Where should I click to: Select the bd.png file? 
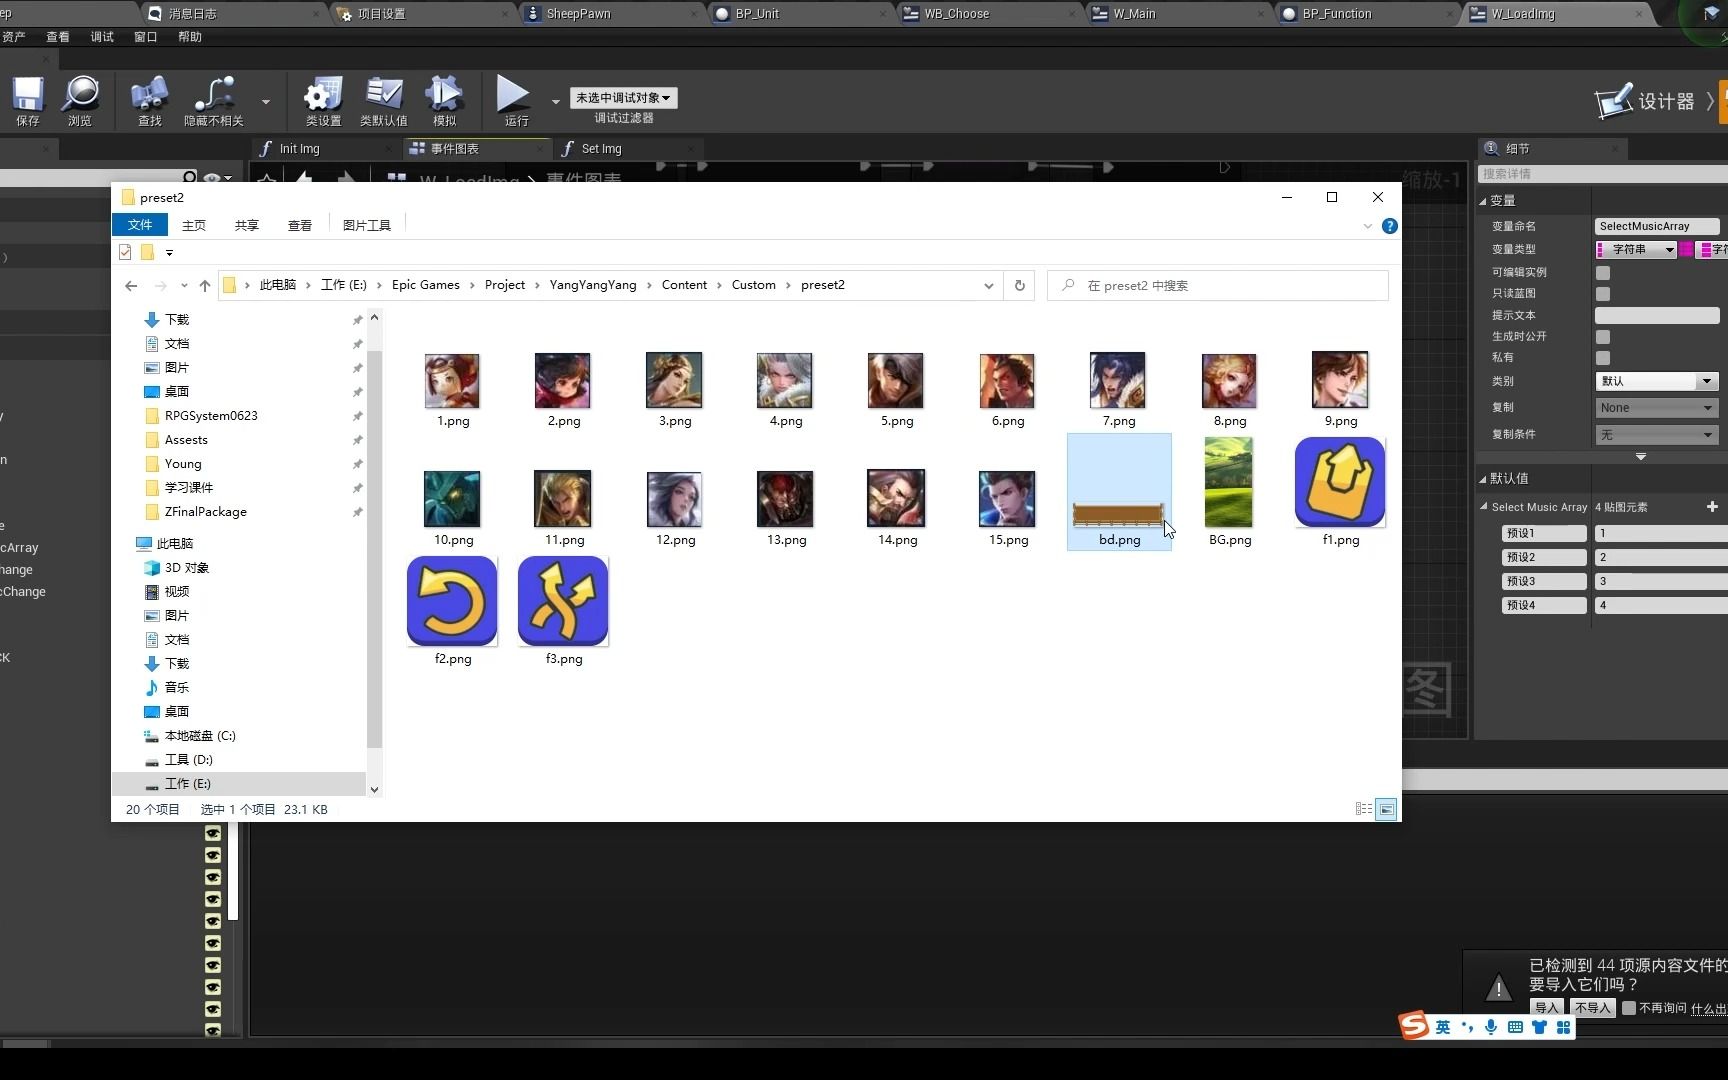[x=1119, y=491]
